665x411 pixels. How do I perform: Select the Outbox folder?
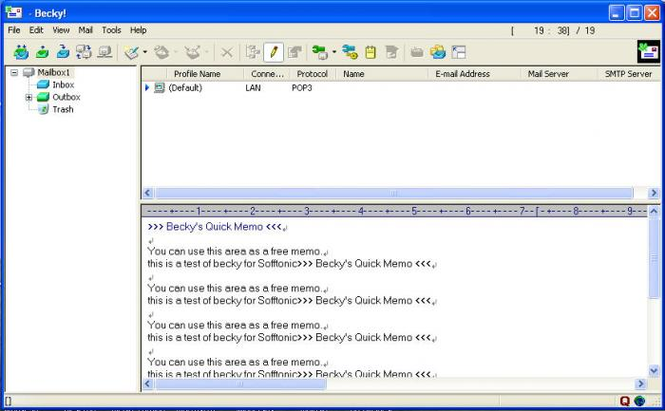click(x=66, y=97)
